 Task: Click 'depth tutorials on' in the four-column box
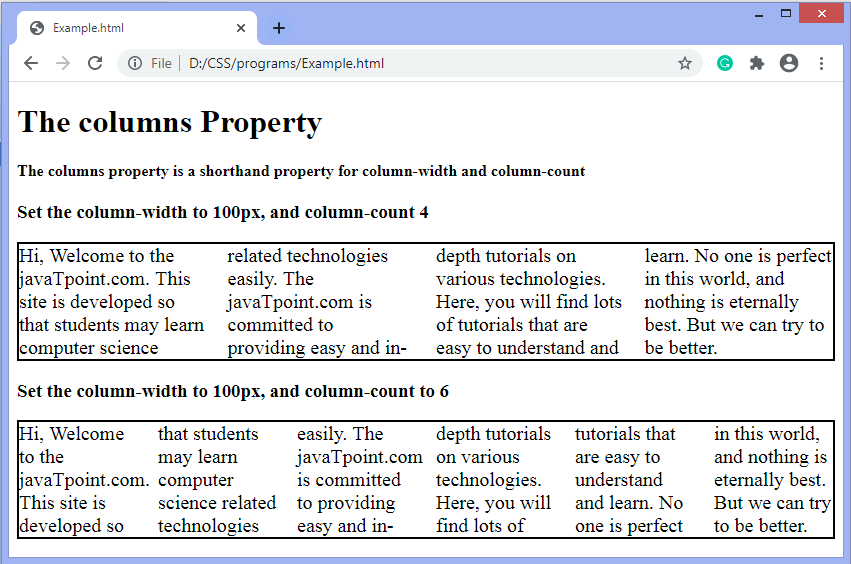point(506,256)
